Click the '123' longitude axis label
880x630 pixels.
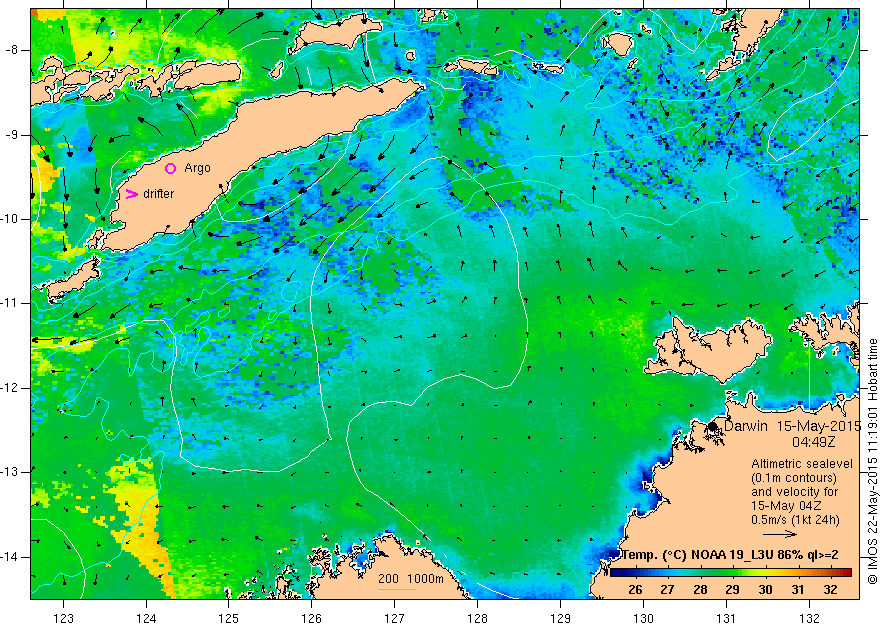point(63,618)
